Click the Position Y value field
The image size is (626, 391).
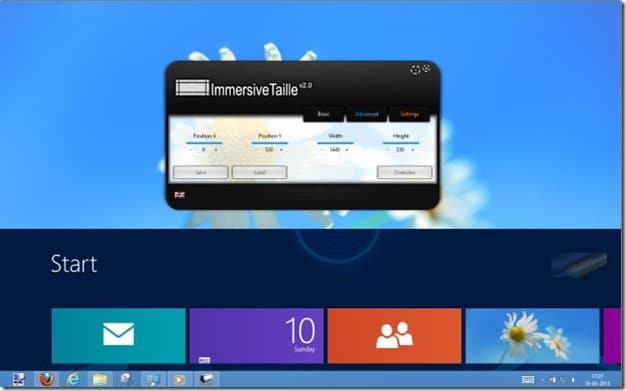coord(269,150)
